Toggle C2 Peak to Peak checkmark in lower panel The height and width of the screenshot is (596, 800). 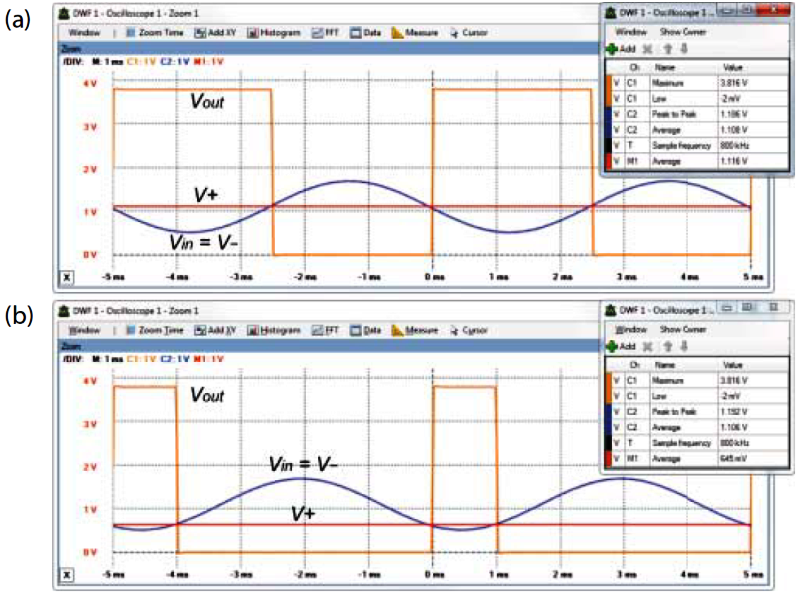point(617,409)
